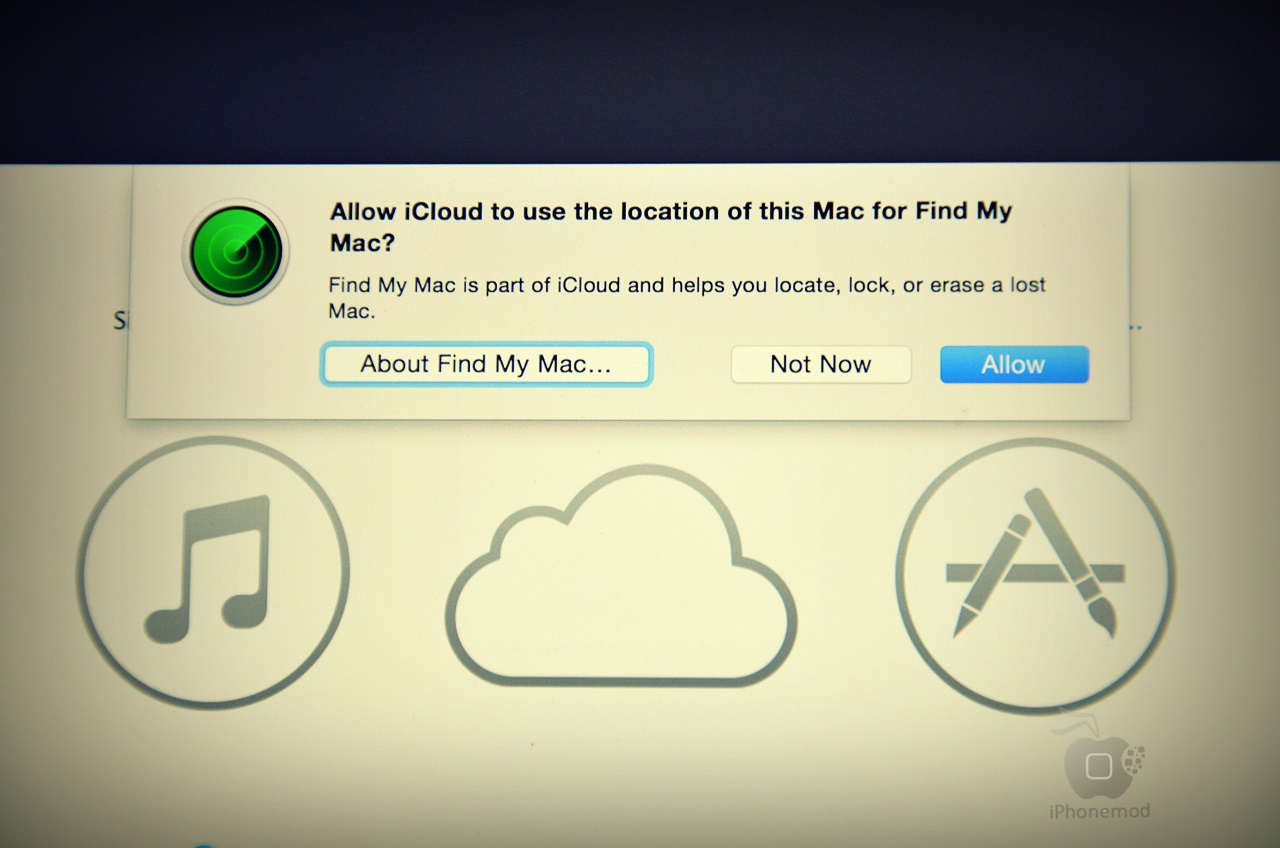
Task: Click the pencil inside the App Store icon
Action: tap(990, 573)
